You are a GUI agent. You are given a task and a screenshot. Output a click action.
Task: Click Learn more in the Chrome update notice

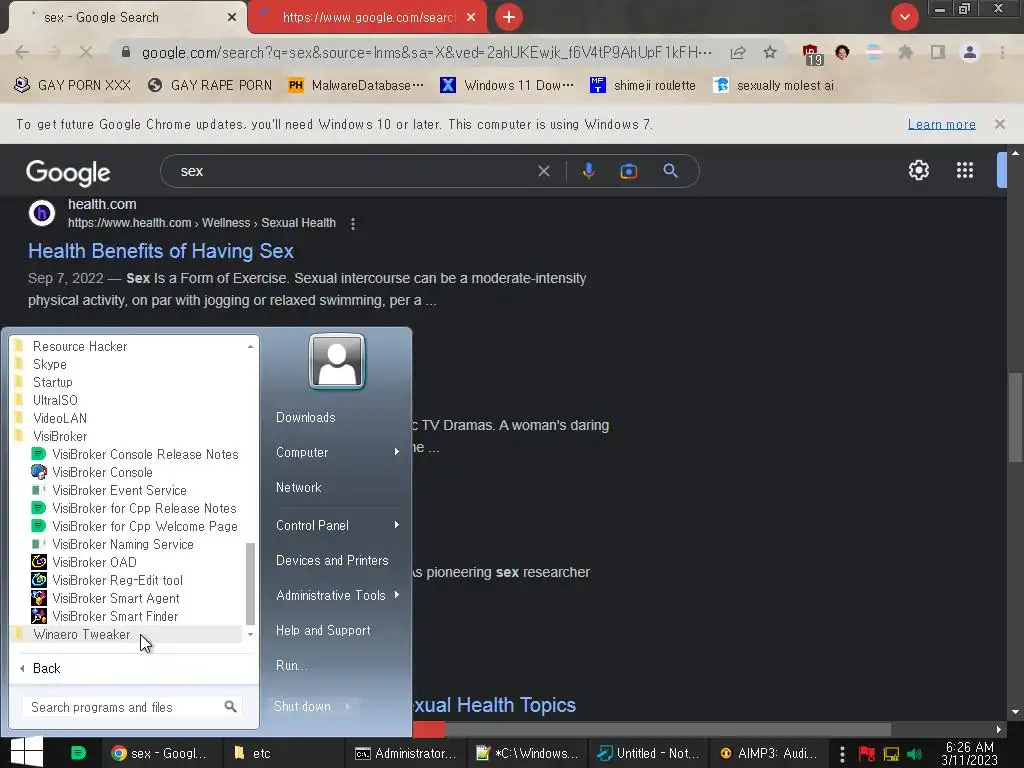pos(941,124)
